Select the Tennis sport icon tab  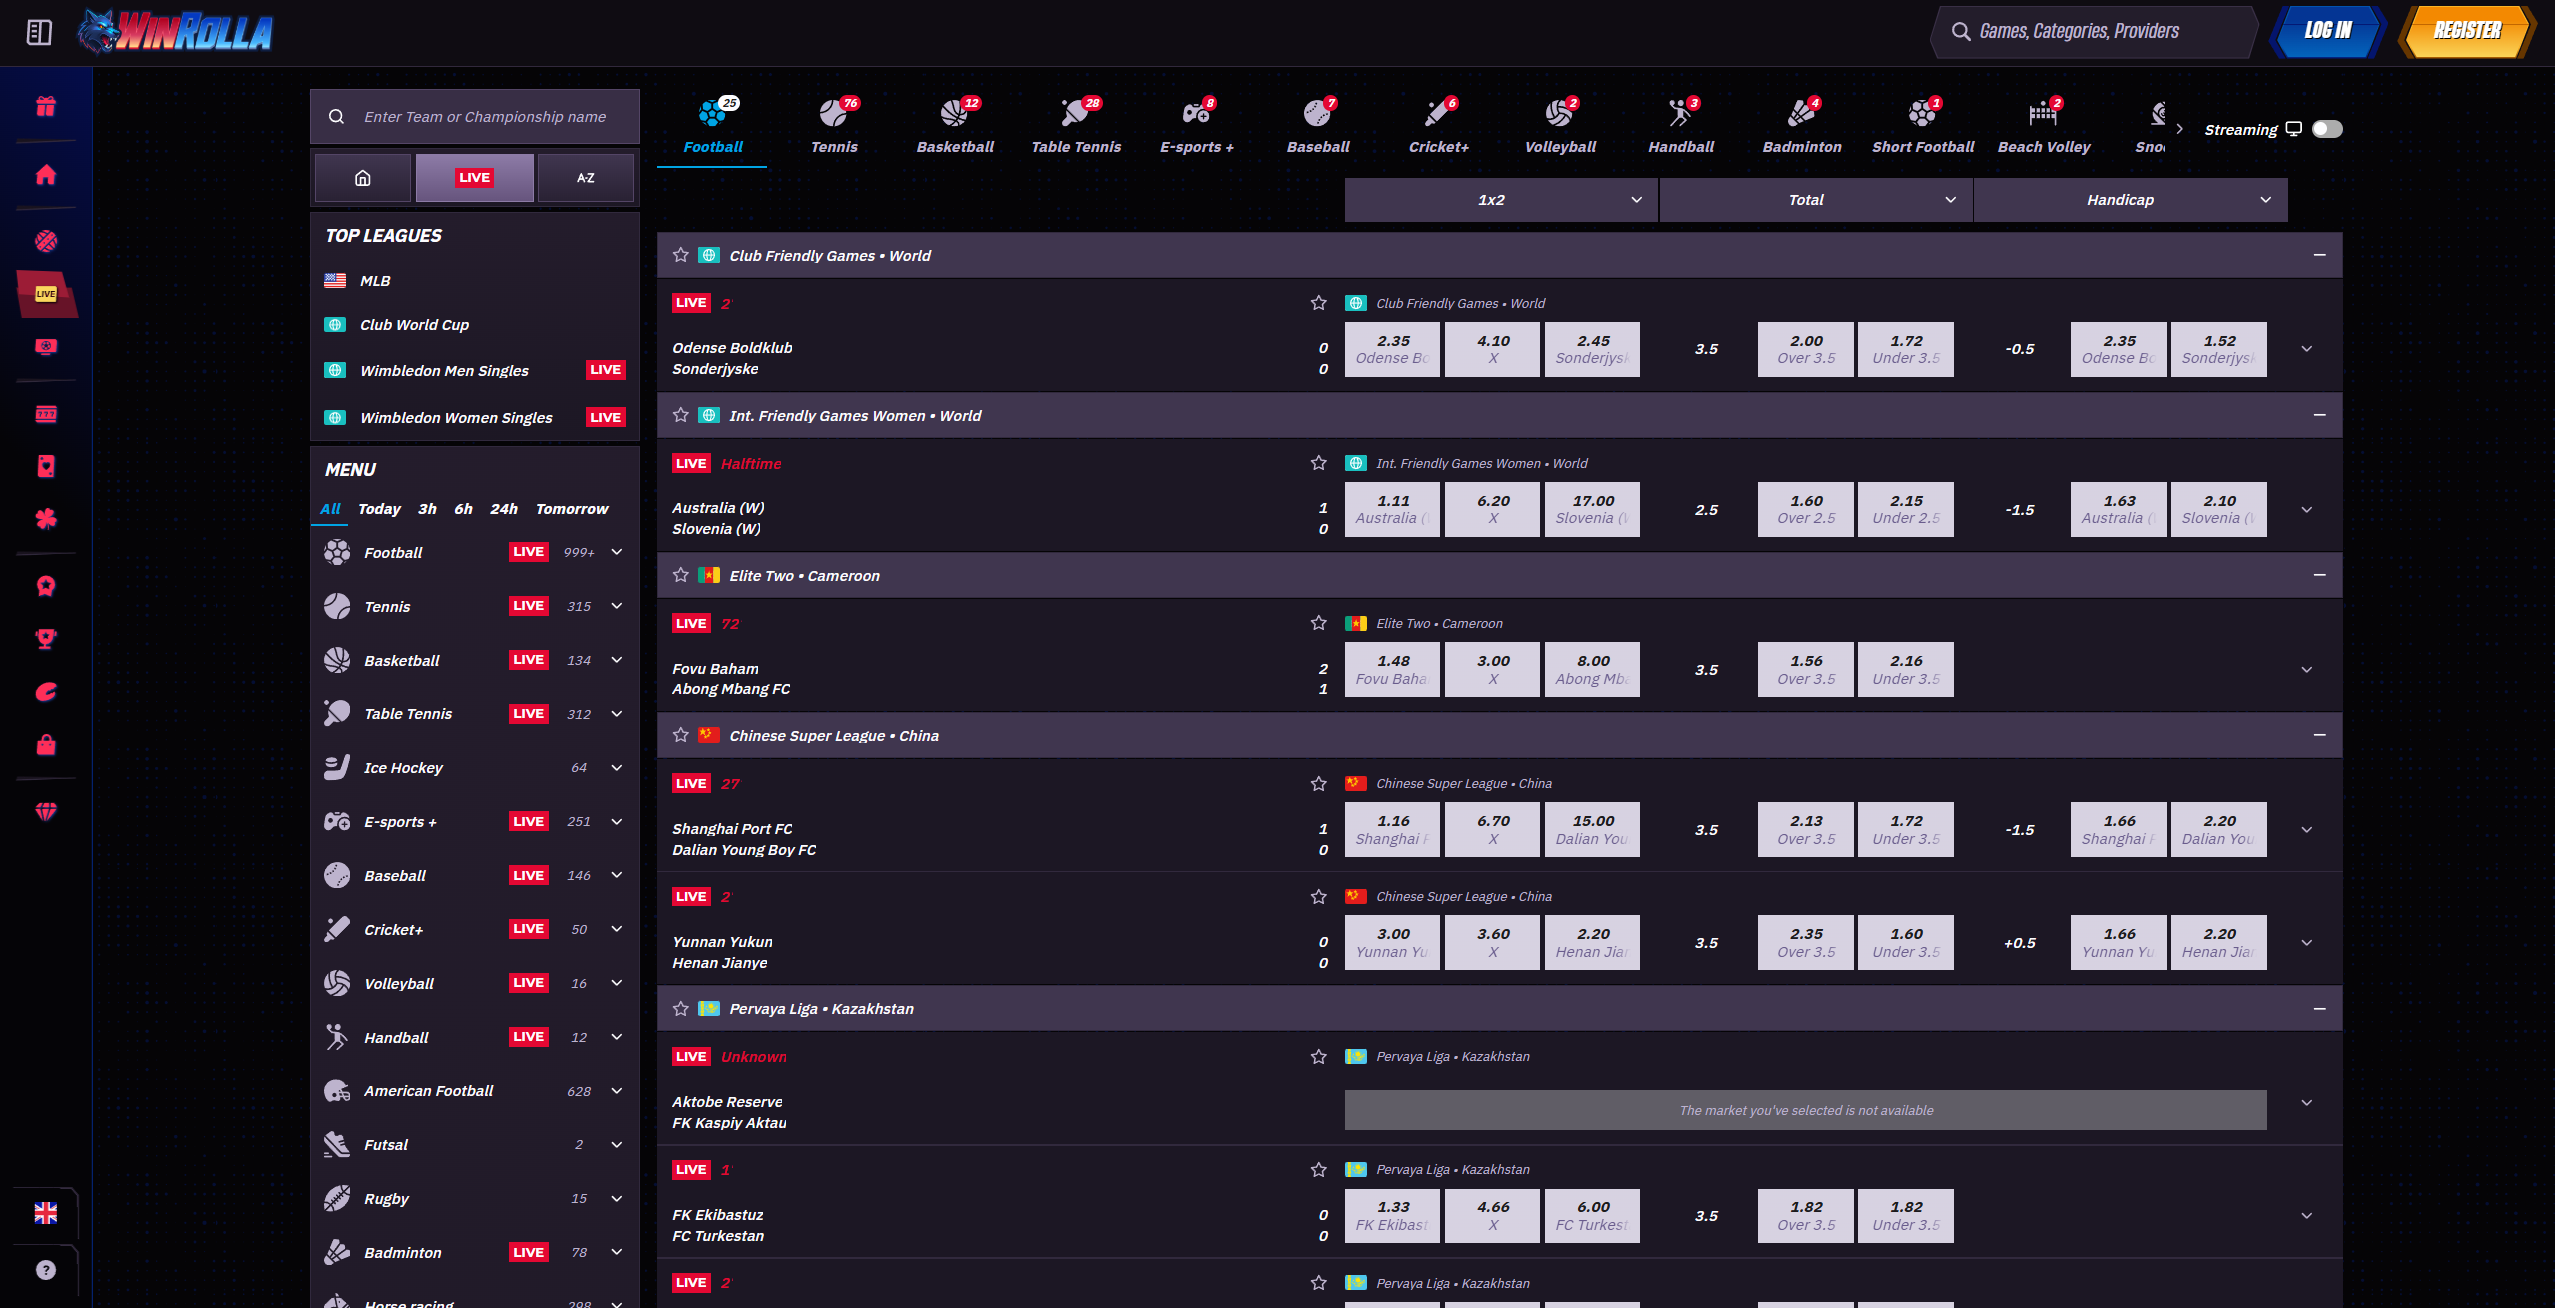(x=834, y=128)
